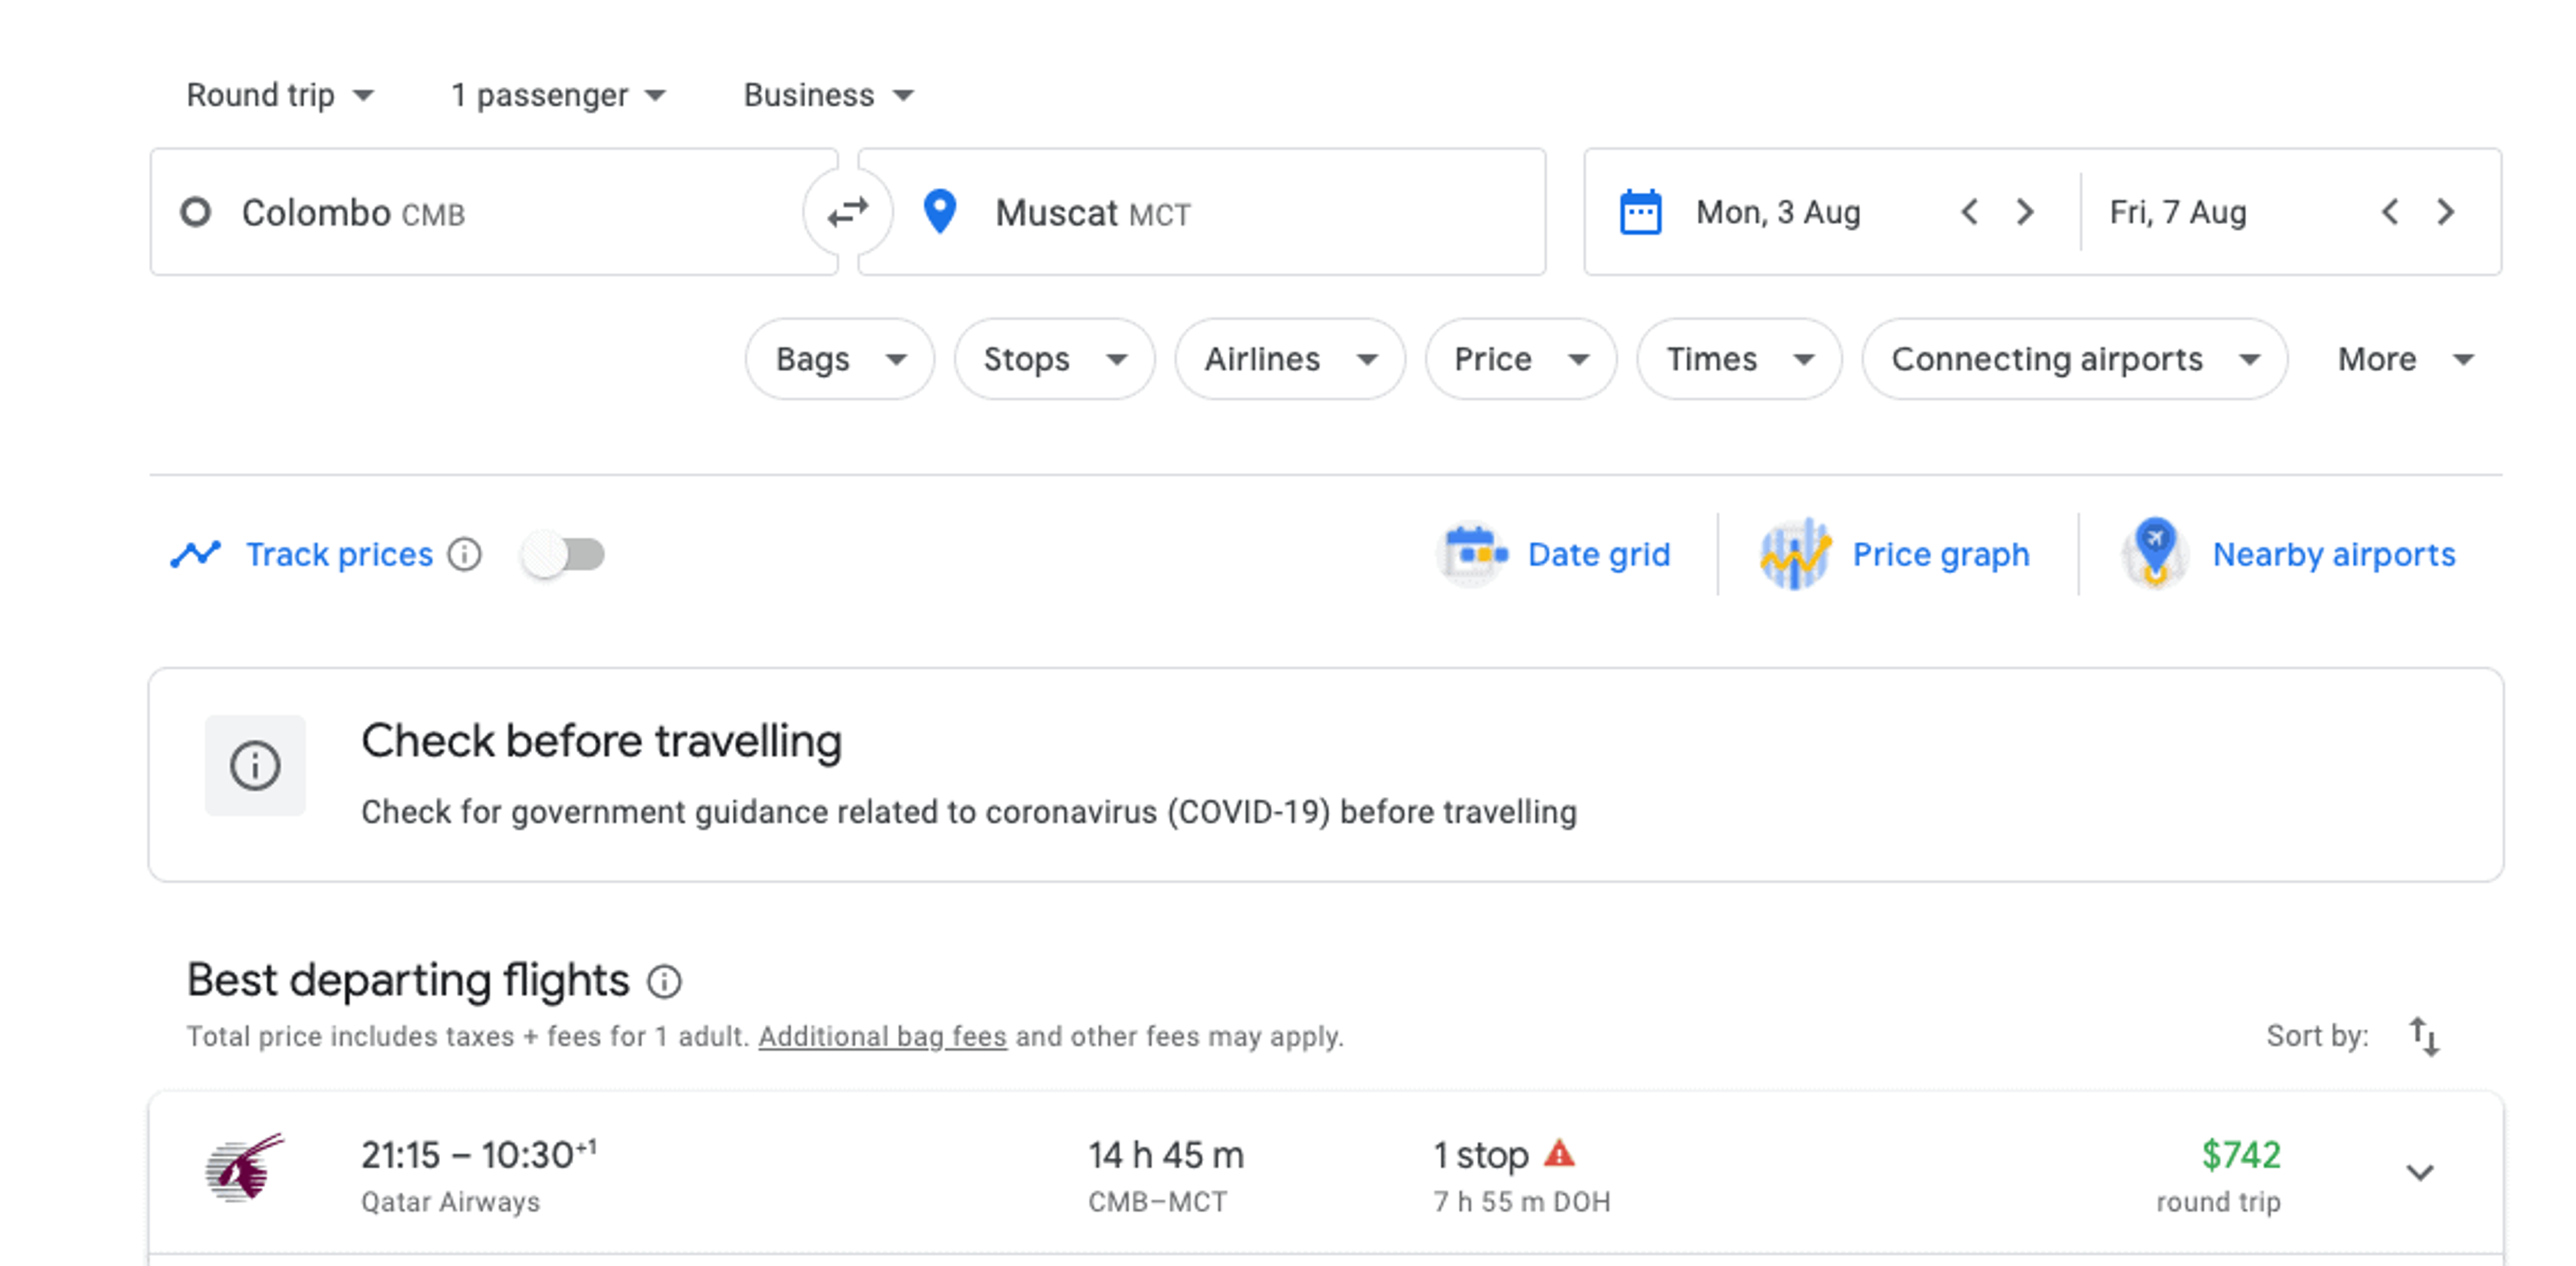The width and height of the screenshot is (2576, 1266).
Task: Click the sort order arrows icon
Action: pyautogui.click(x=2424, y=1036)
